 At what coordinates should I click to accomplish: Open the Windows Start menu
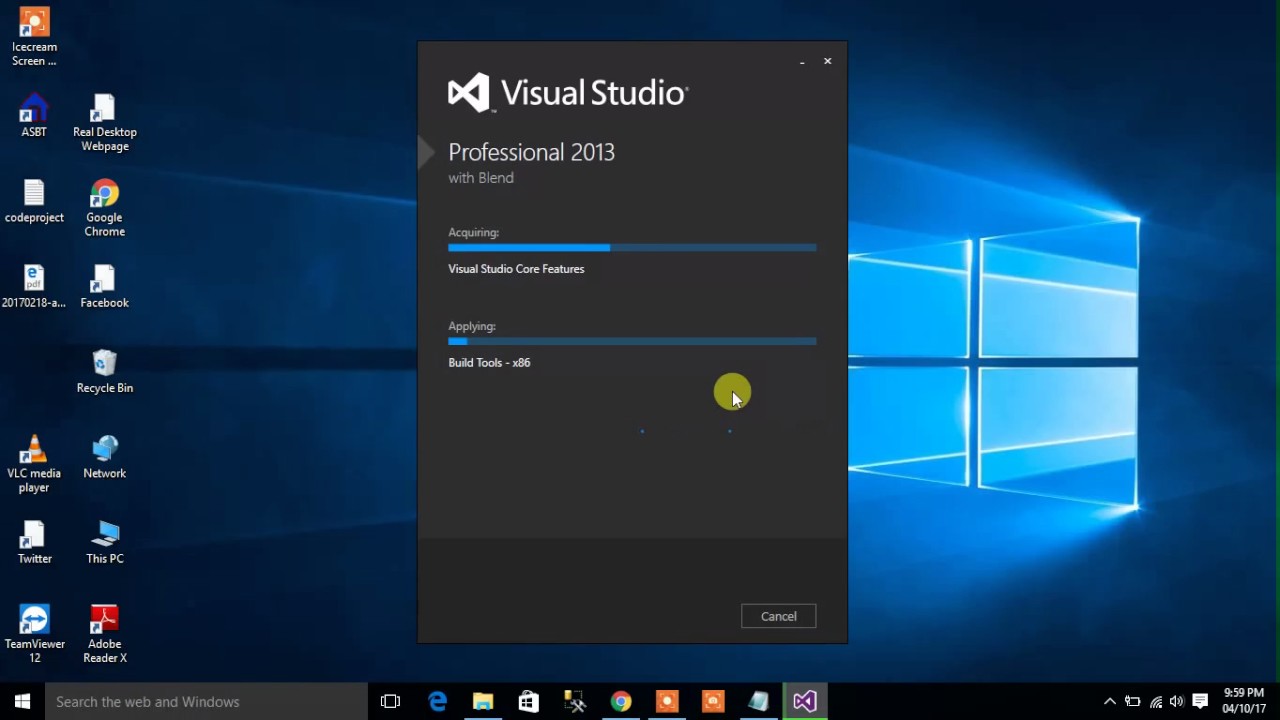[x=22, y=701]
